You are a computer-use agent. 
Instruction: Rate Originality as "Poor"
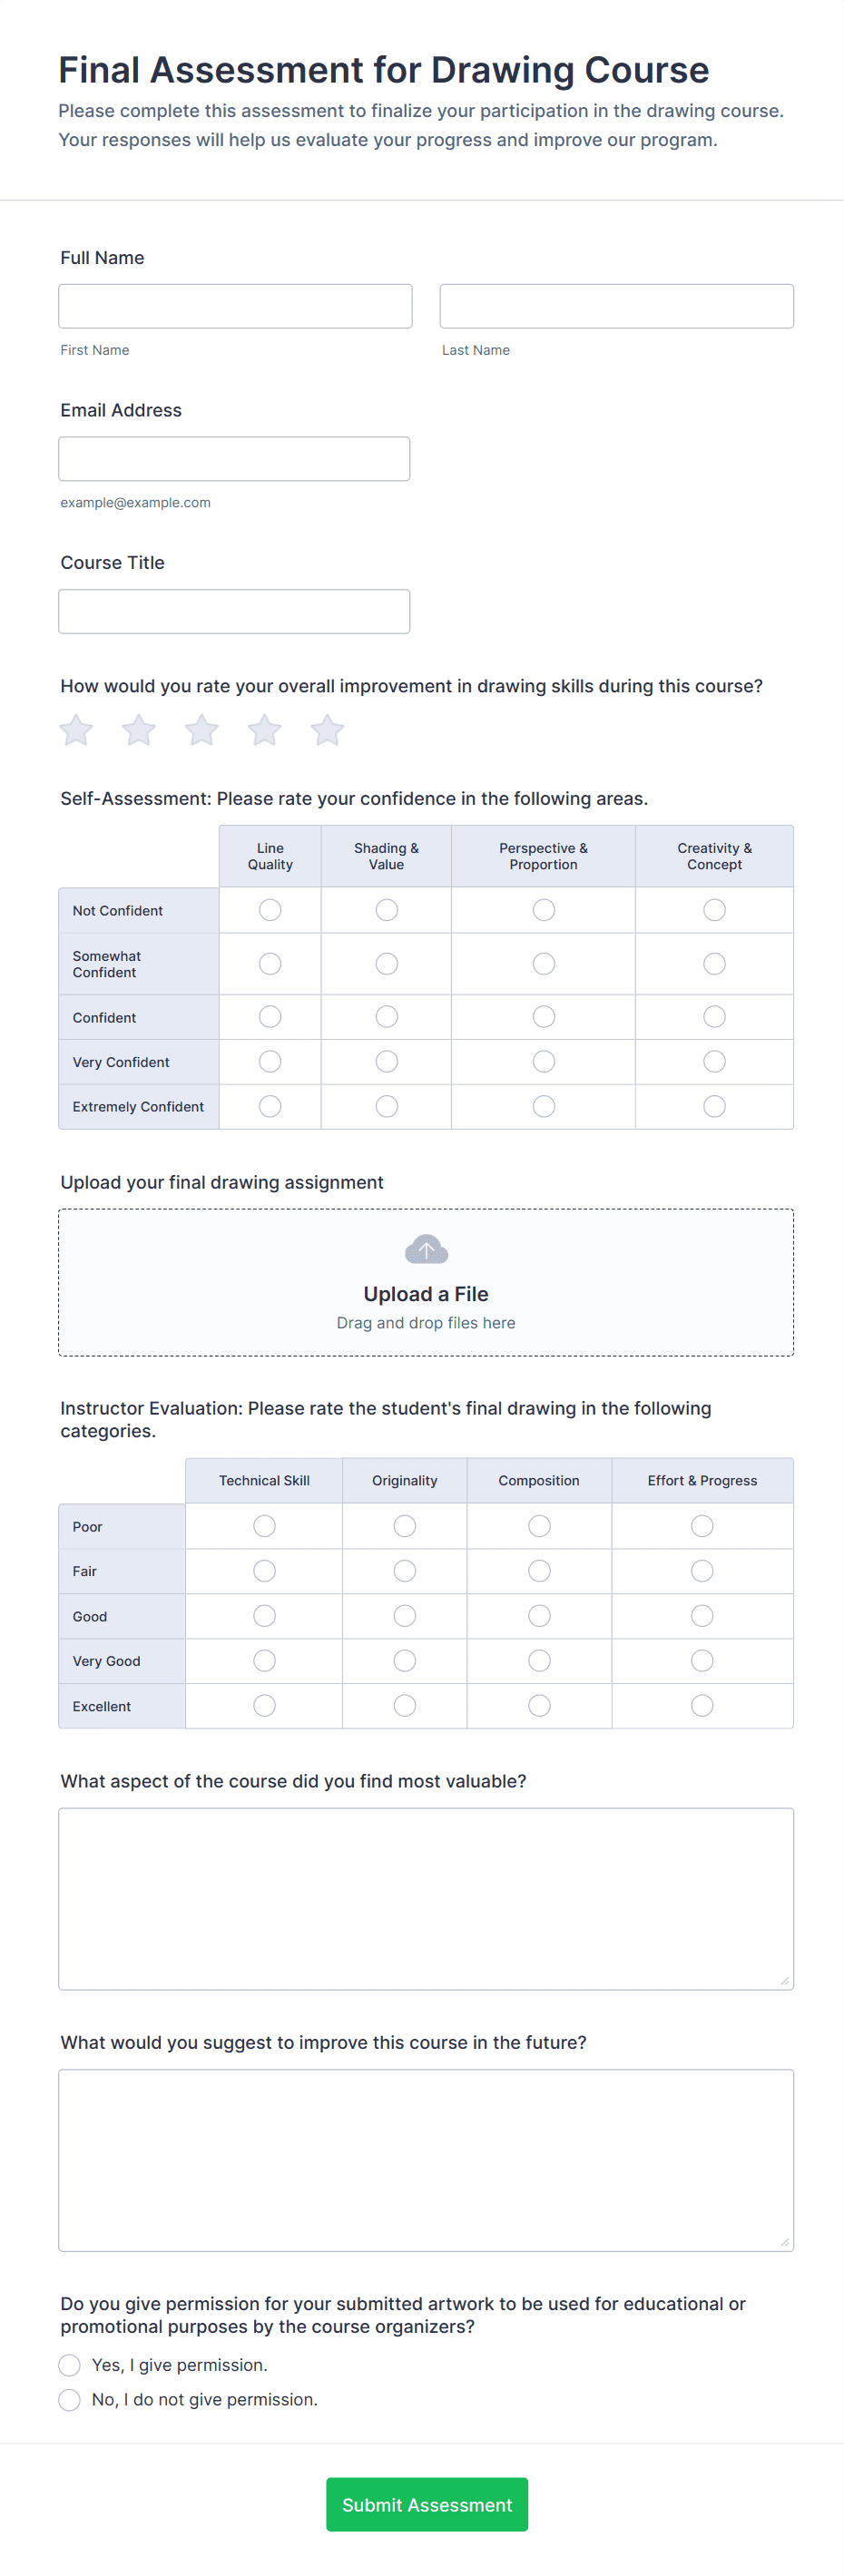404,1525
